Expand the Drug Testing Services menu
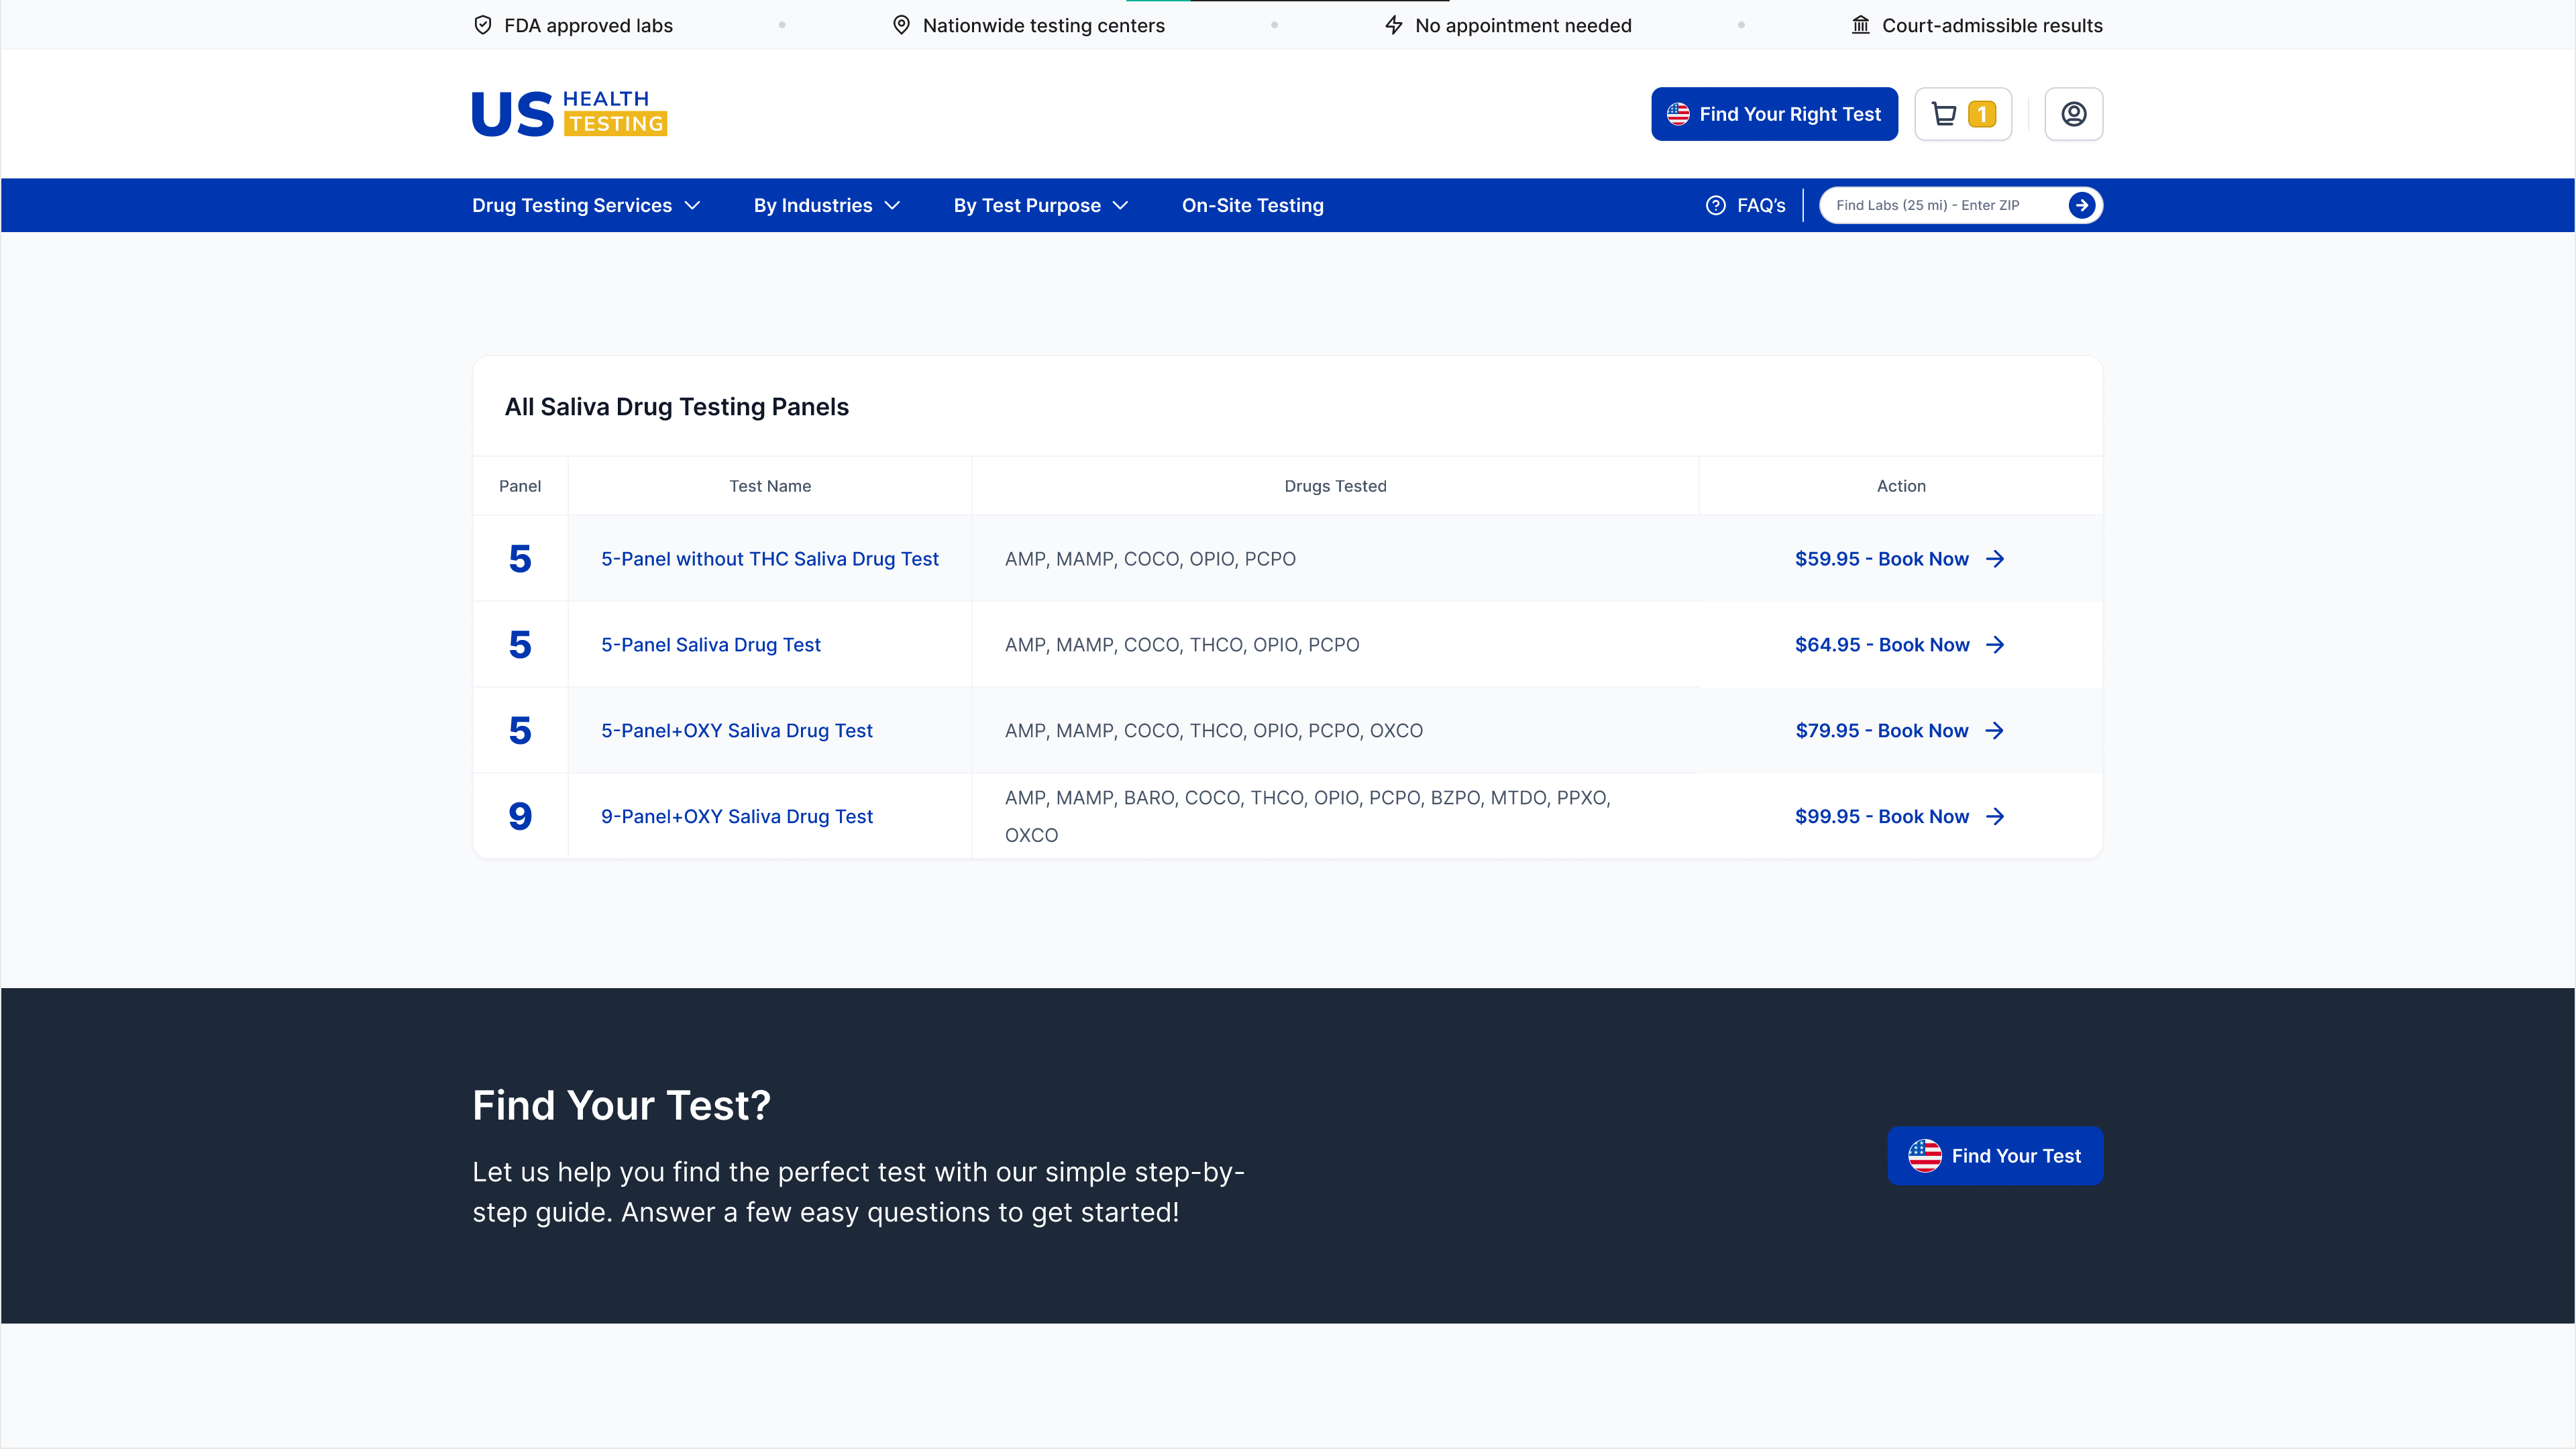This screenshot has height=1449, width=2576. (586, 205)
